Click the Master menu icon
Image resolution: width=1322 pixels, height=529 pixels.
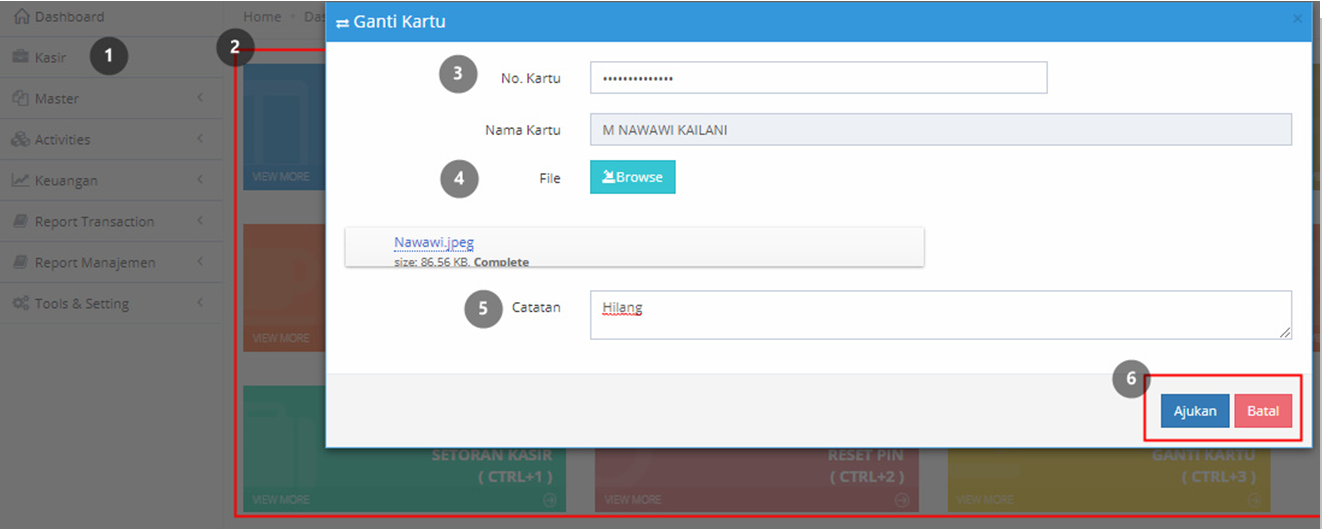pos(20,98)
